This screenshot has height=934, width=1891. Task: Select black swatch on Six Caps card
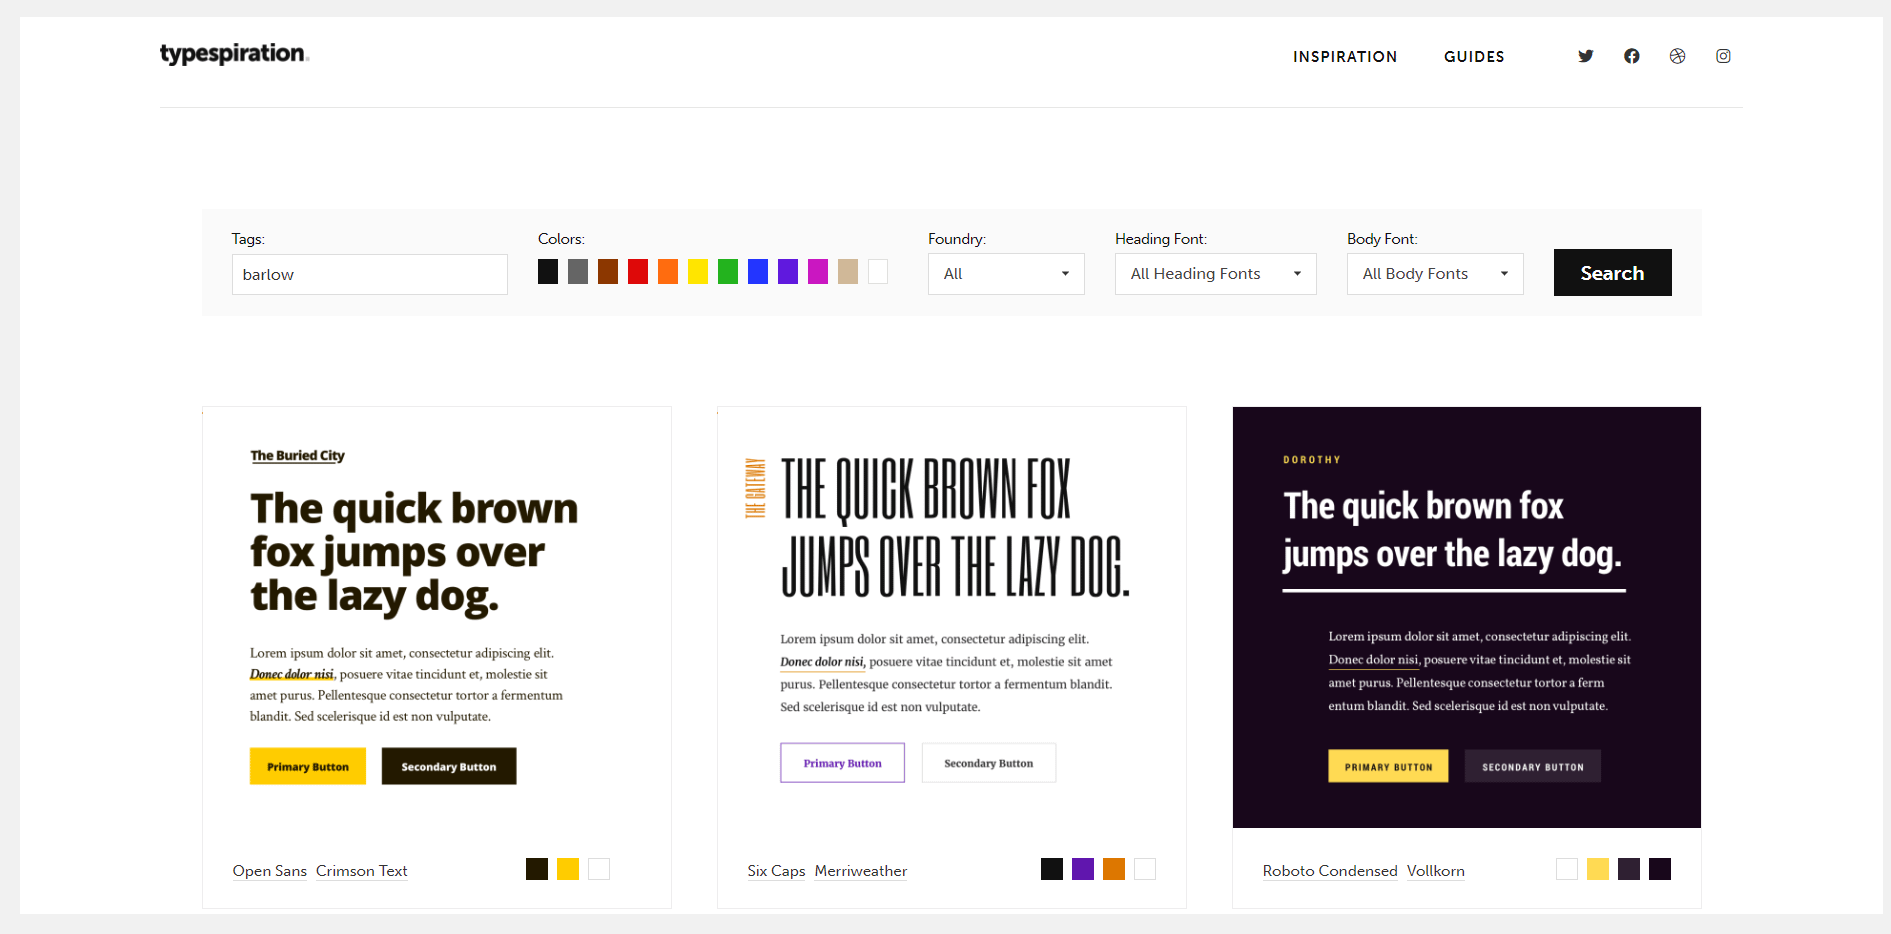1052,869
